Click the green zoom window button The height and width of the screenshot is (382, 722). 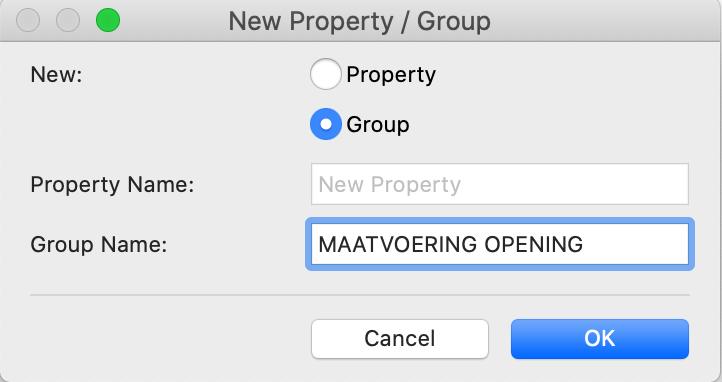pos(108,21)
